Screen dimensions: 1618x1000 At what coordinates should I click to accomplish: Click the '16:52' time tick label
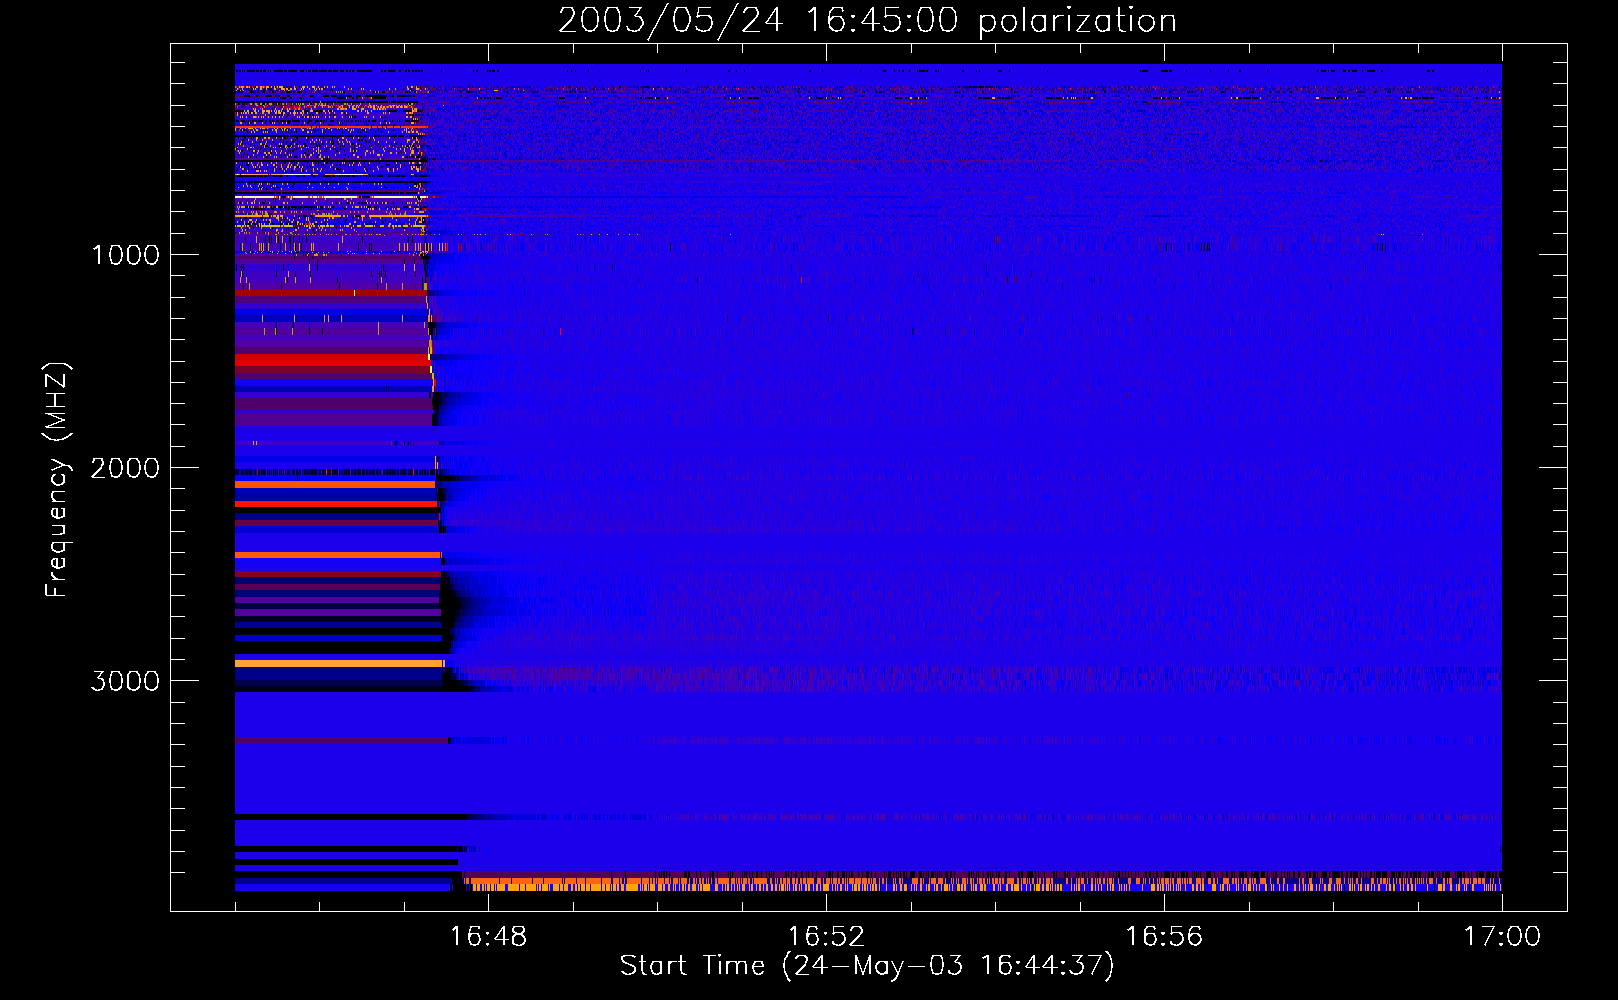coord(826,937)
